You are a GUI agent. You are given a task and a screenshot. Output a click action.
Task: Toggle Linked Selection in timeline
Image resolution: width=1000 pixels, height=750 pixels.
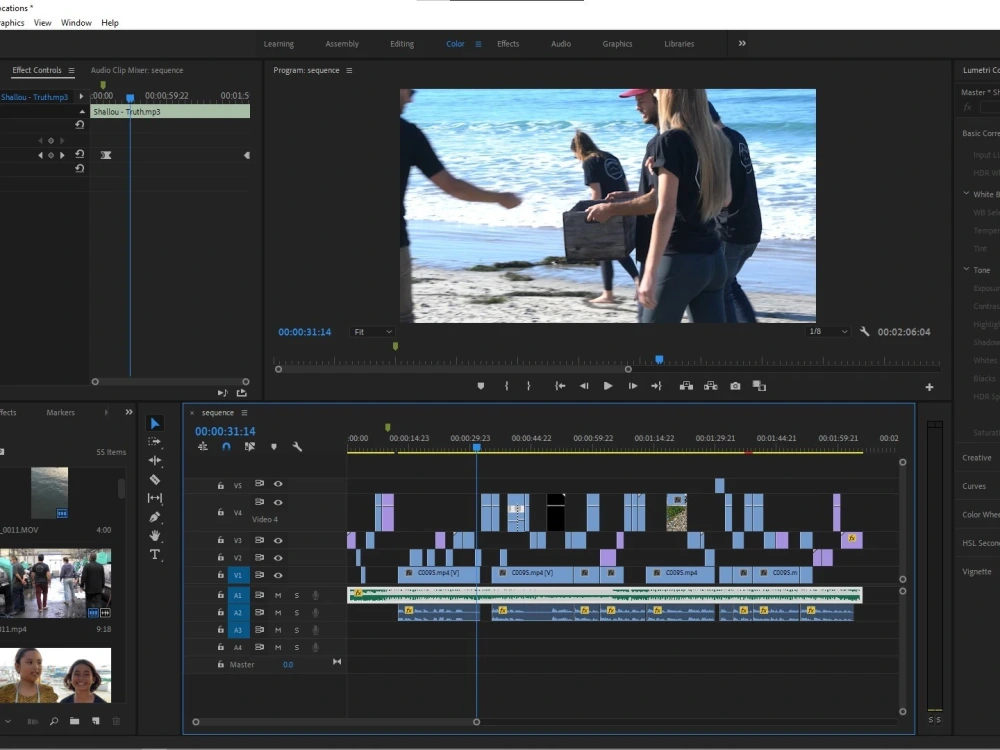(x=249, y=447)
